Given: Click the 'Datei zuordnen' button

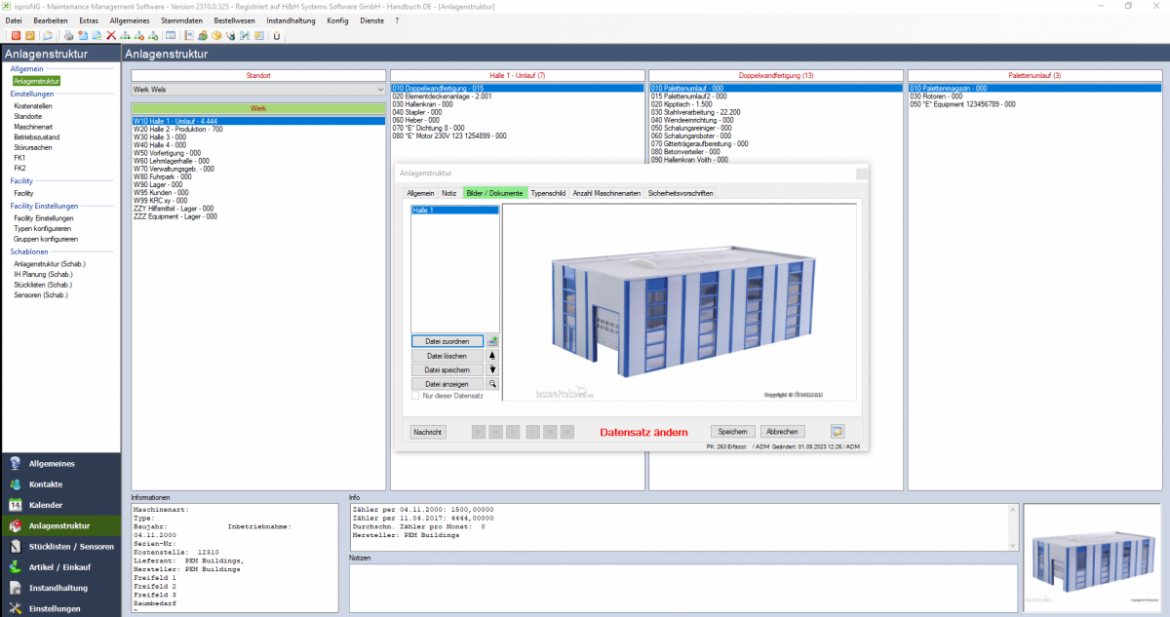Looking at the screenshot, I should (447, 341).
